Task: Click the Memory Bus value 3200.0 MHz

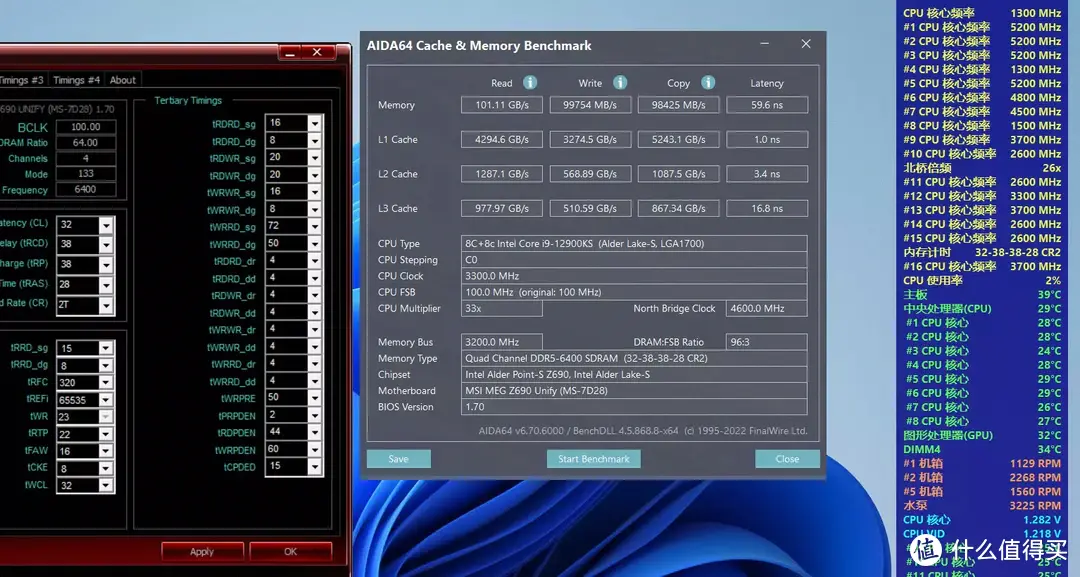Action: coord(501,342)
